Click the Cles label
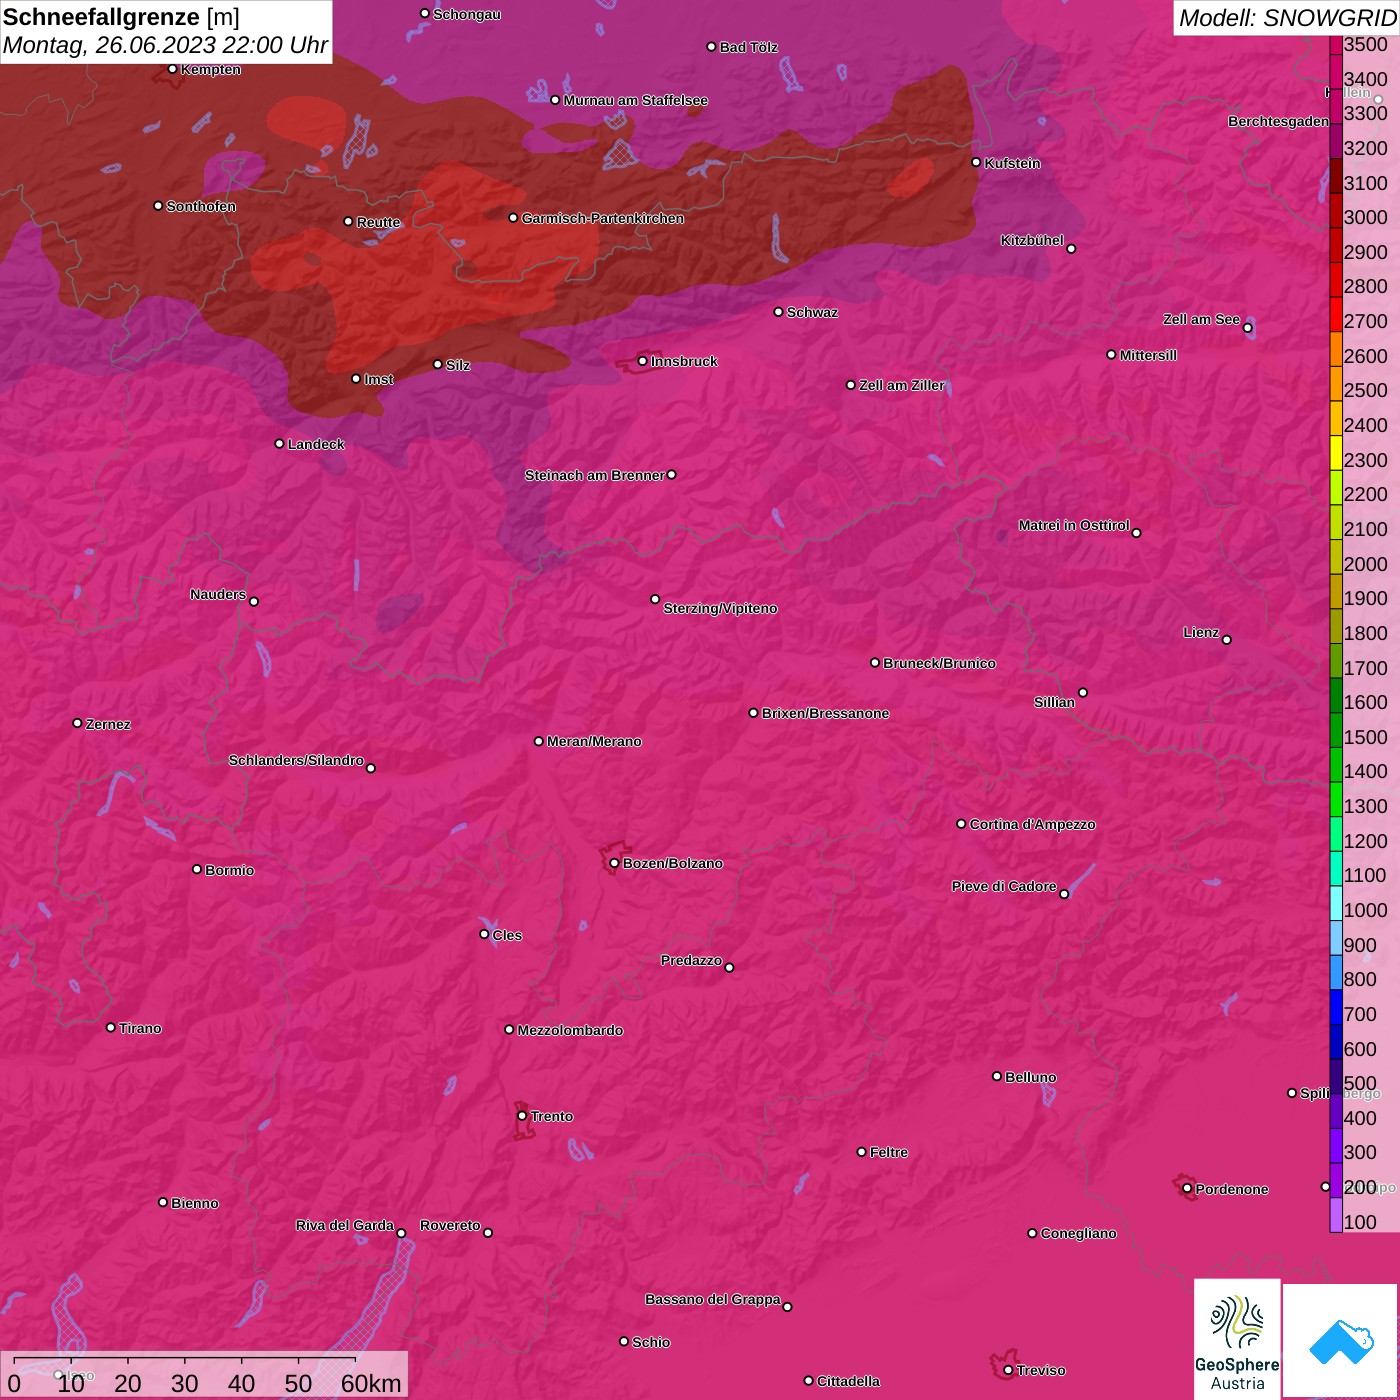The width and height of the screenshot is (1400, 1400). point(507,935)
